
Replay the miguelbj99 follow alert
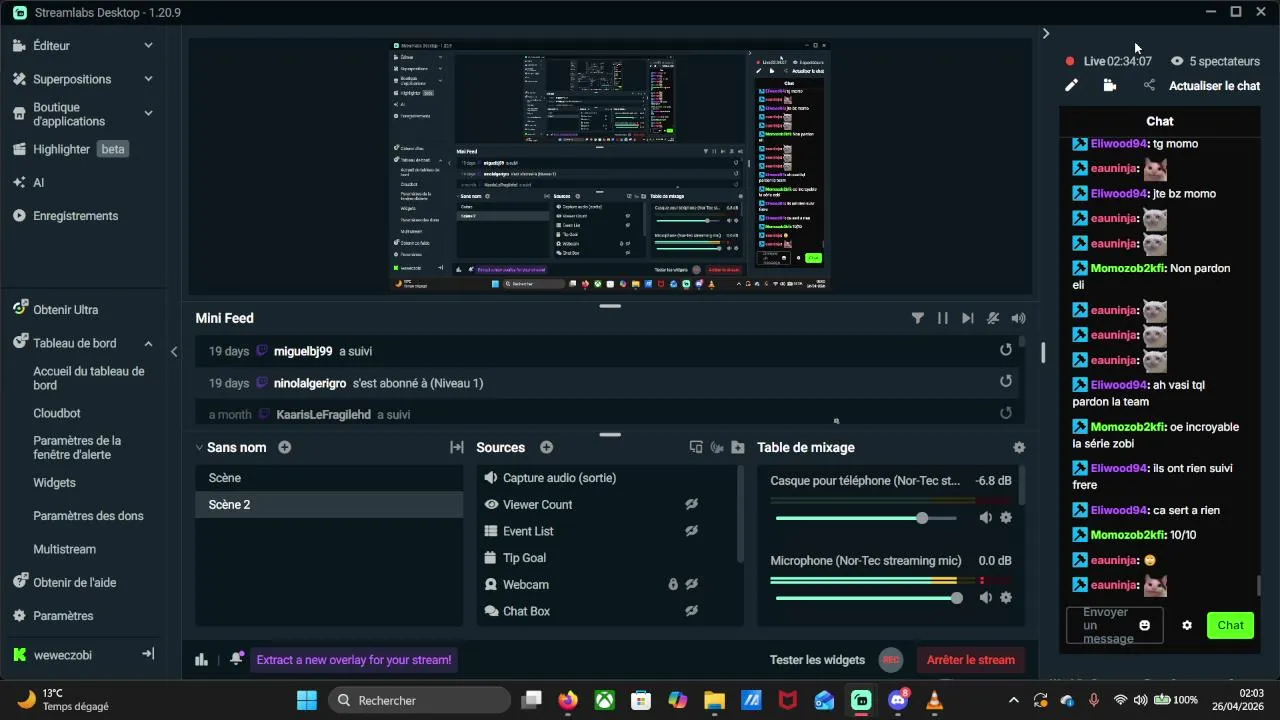point(1006,350)
